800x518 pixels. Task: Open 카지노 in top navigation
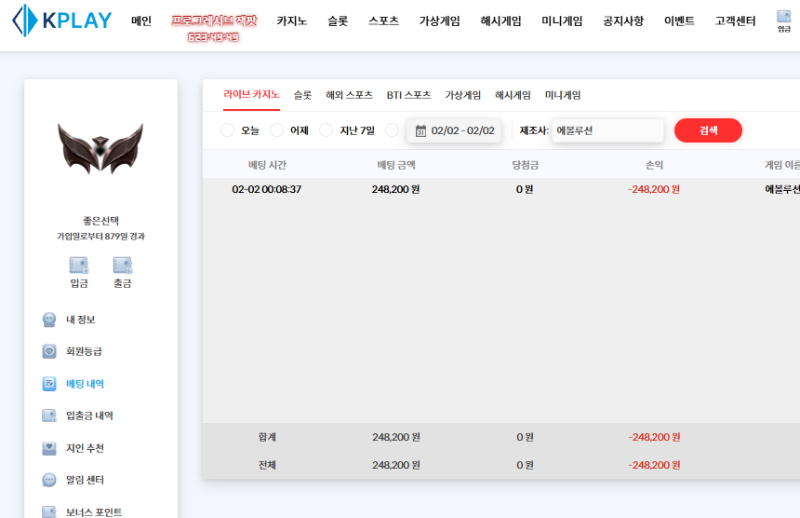(292, 21)
